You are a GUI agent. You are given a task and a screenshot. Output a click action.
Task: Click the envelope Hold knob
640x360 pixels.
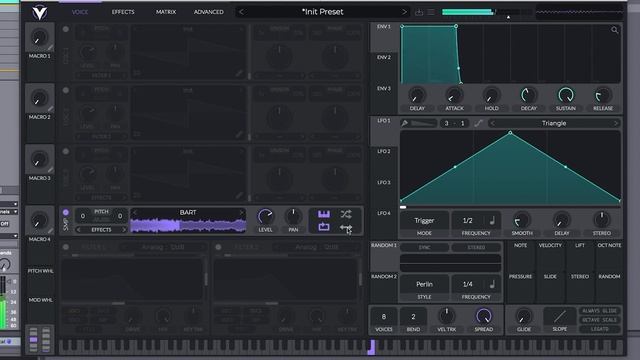pos(491,96)
